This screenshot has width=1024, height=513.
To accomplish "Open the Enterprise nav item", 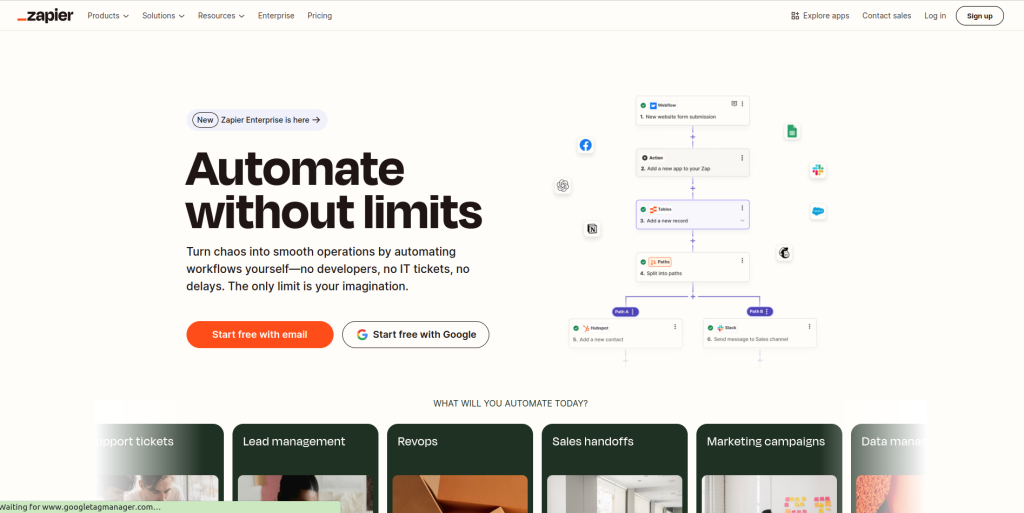I will (276, 16).
